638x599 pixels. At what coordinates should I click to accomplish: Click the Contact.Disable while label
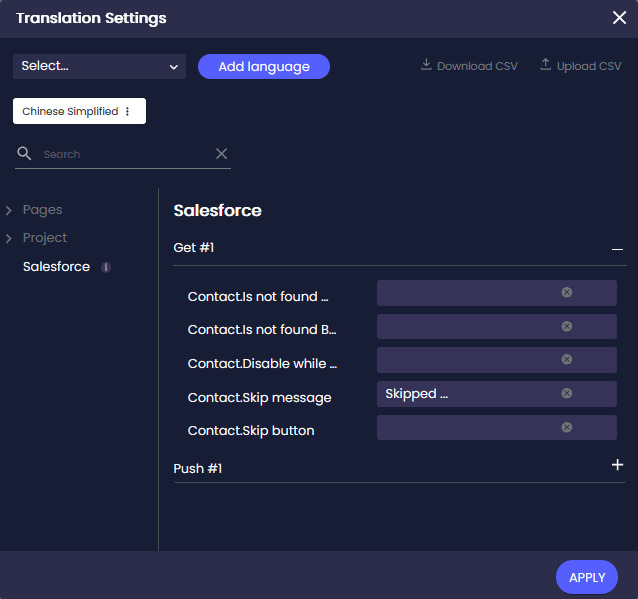[262, 363]
